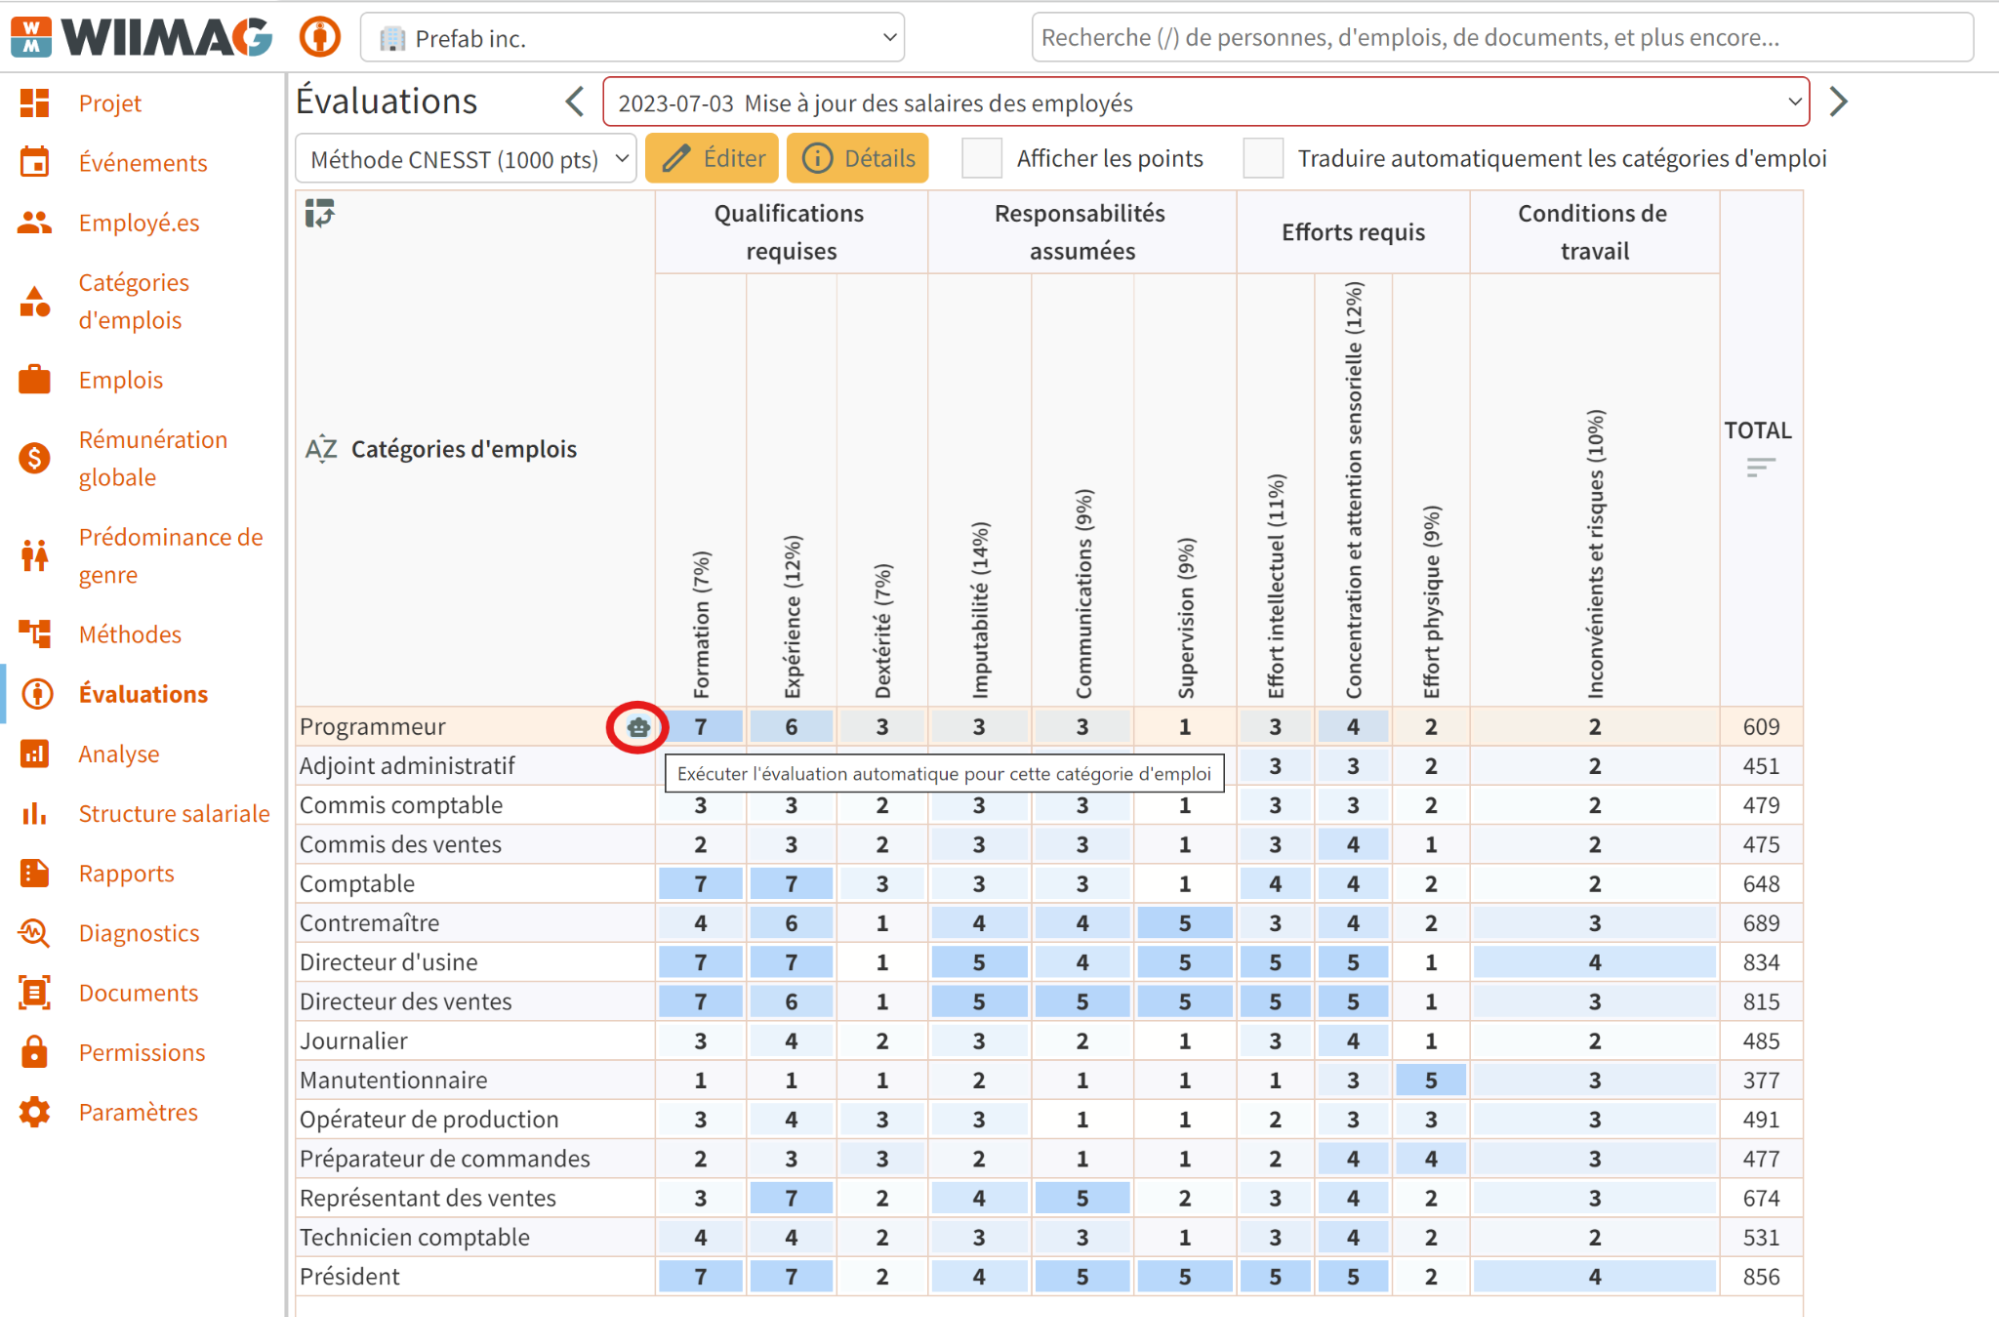Sort by TOTAL column filter icon

1760,467
